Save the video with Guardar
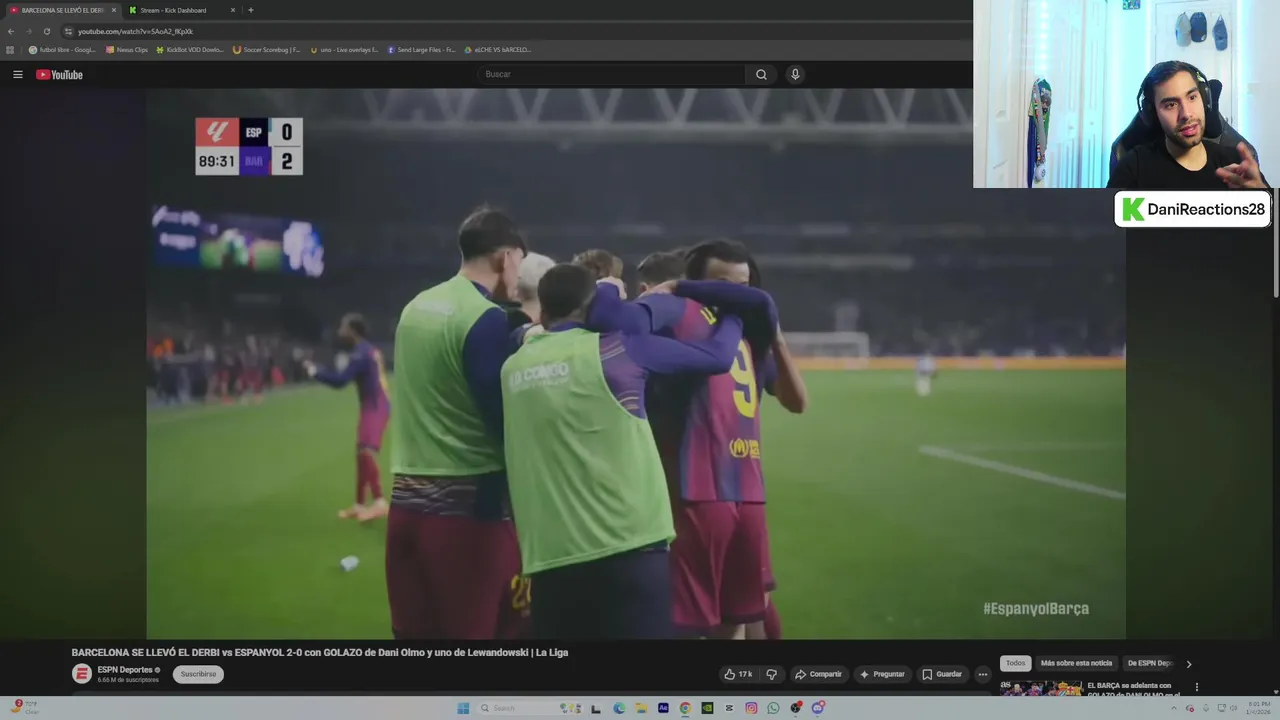Viewport: 1280px width, 720px height. [942, 674]
